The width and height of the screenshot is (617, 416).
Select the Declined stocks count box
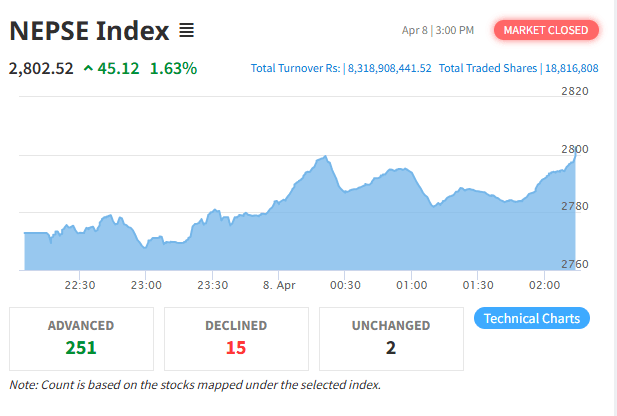[x=236, y=338]
